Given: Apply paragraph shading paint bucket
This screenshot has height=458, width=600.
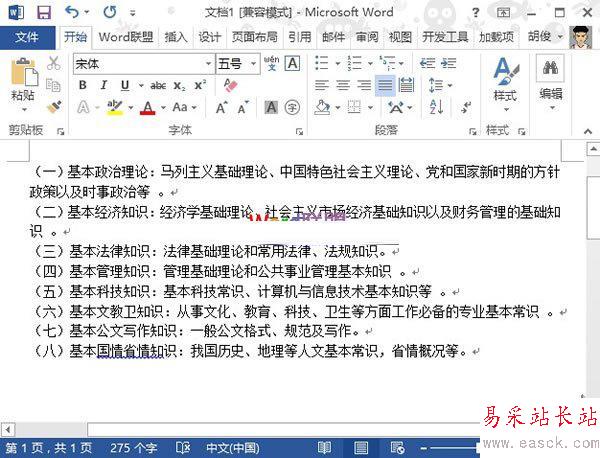Looking at the screenshot, I should pos(323,108).
